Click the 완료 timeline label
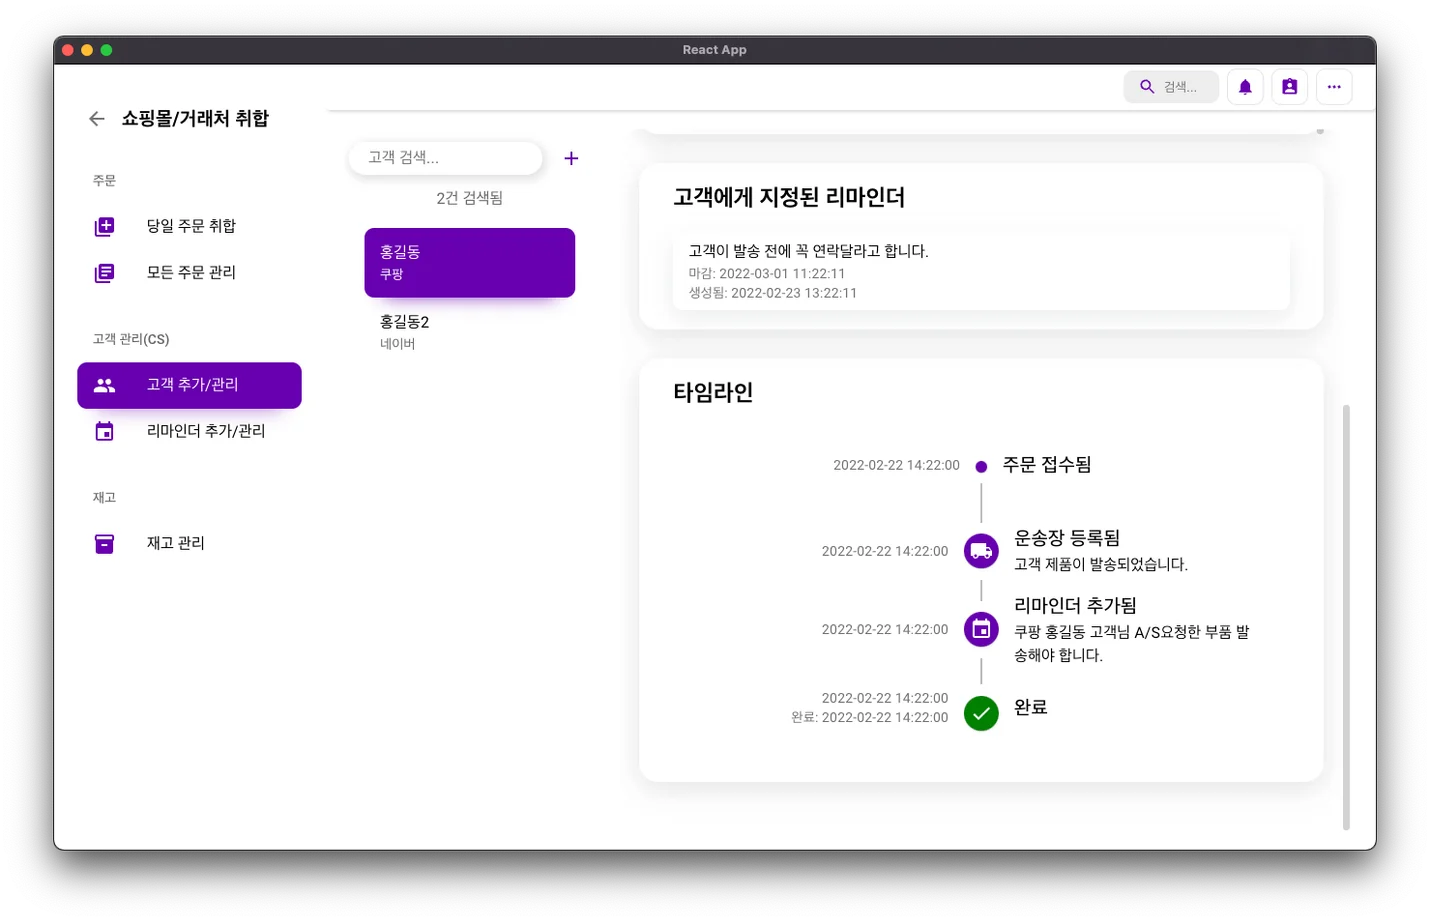 1031,707
